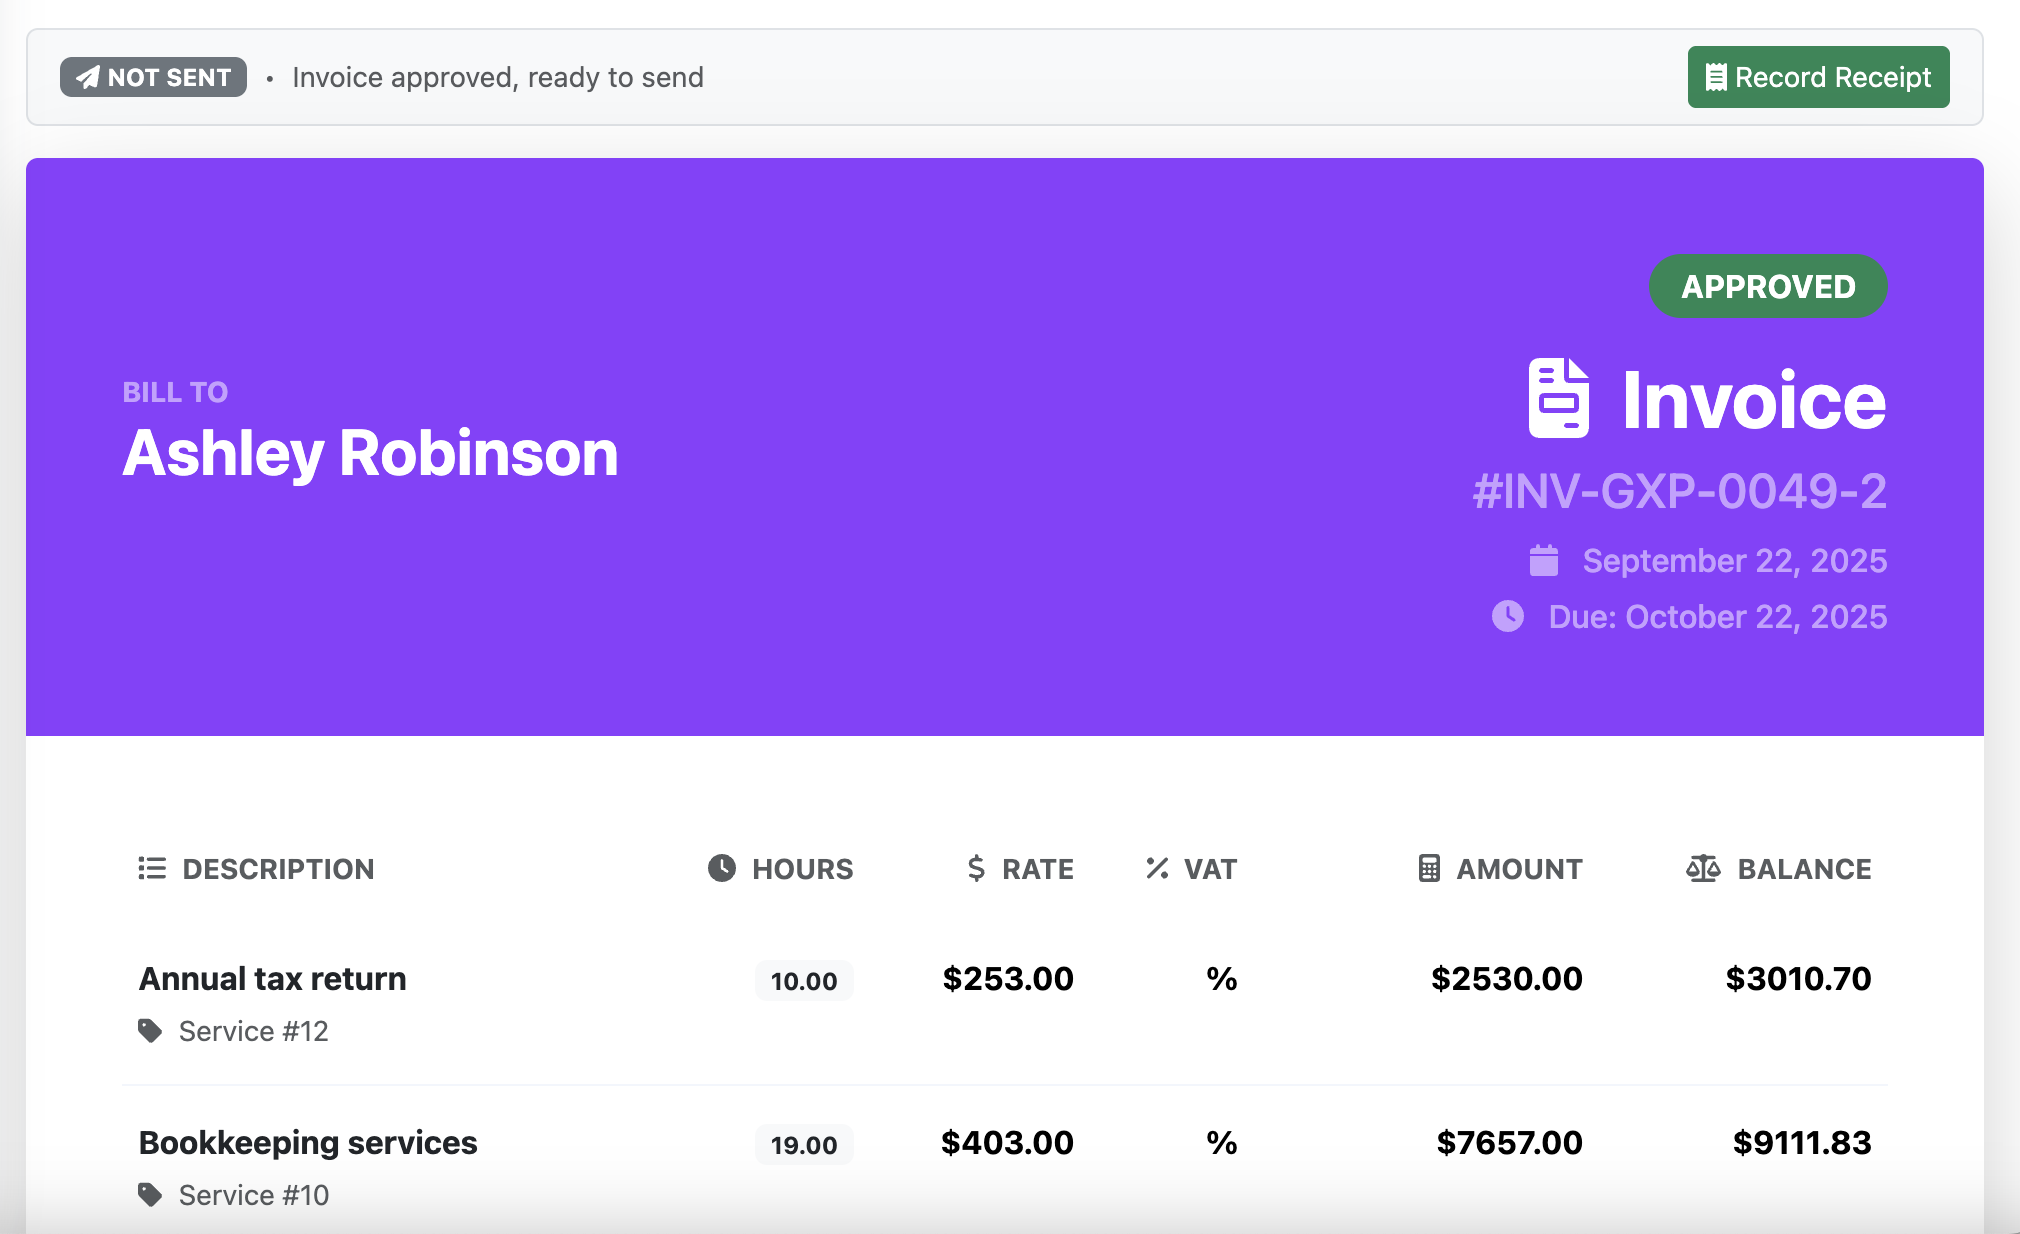
Task: Select the Annual tax return line item
Action: pos(273,978)
